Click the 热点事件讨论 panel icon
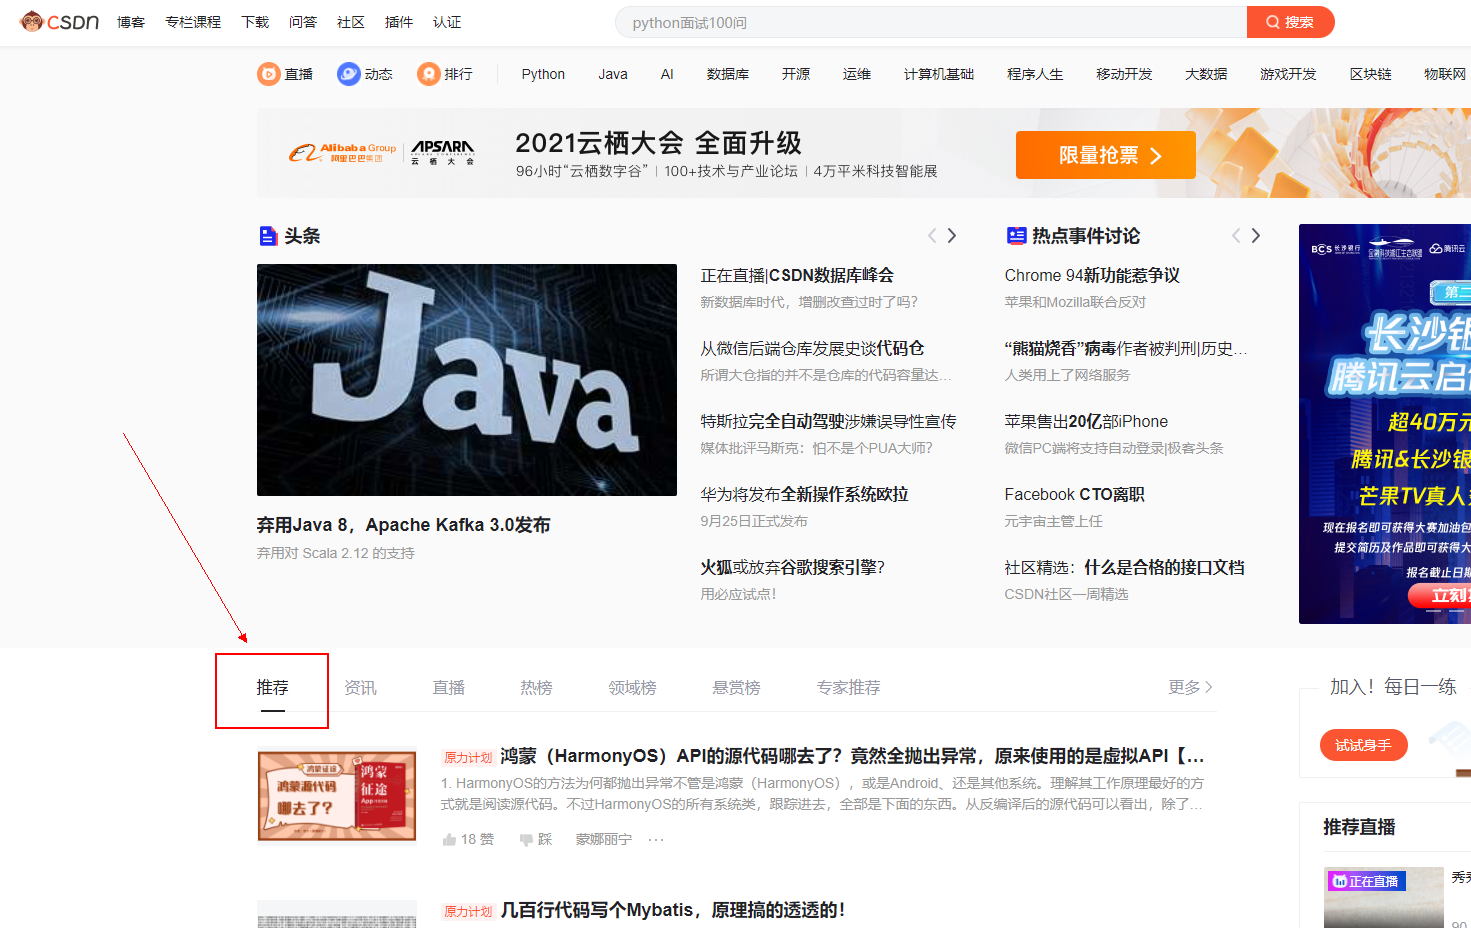The width and height of the screenshot is (1471, 928). (1016, 235)
